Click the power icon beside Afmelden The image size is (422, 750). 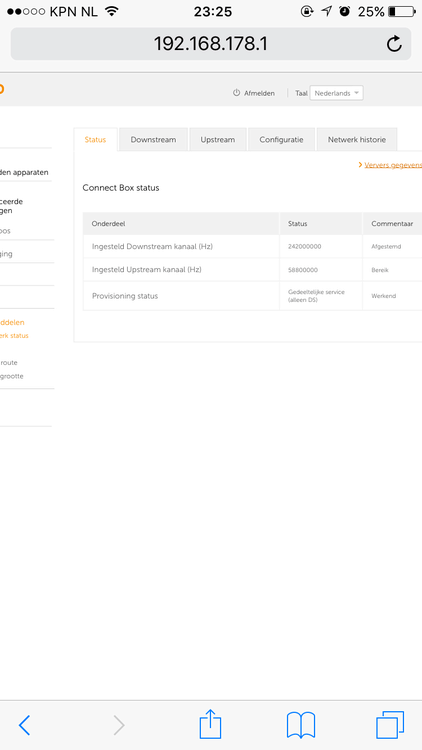[x=236, y=93]
